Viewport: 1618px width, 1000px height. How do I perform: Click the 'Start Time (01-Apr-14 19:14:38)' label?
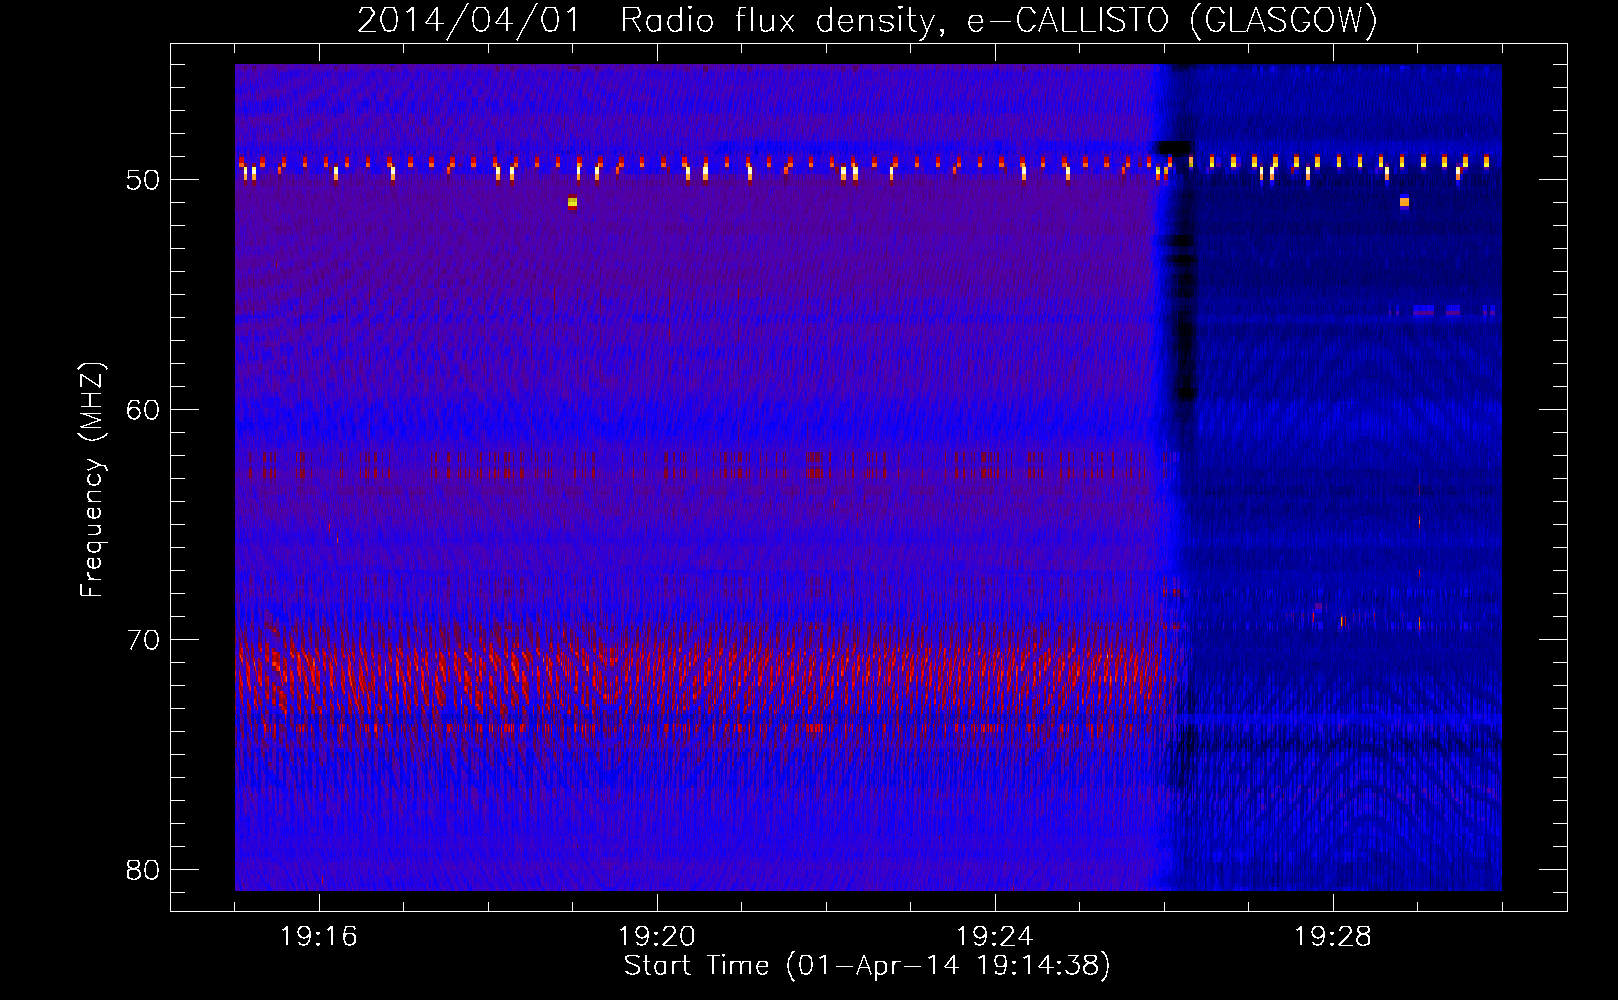point(867,966)
